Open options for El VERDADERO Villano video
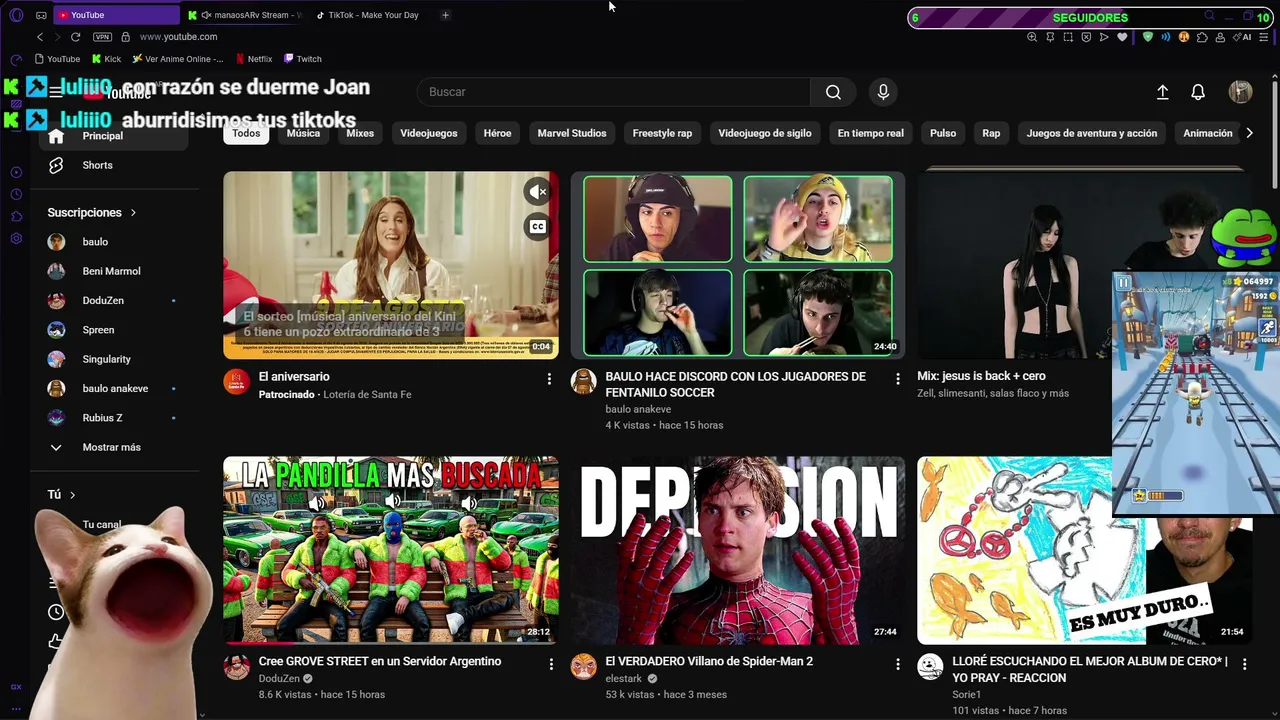This screenshot has height=720, width=1280. (897, 664)
